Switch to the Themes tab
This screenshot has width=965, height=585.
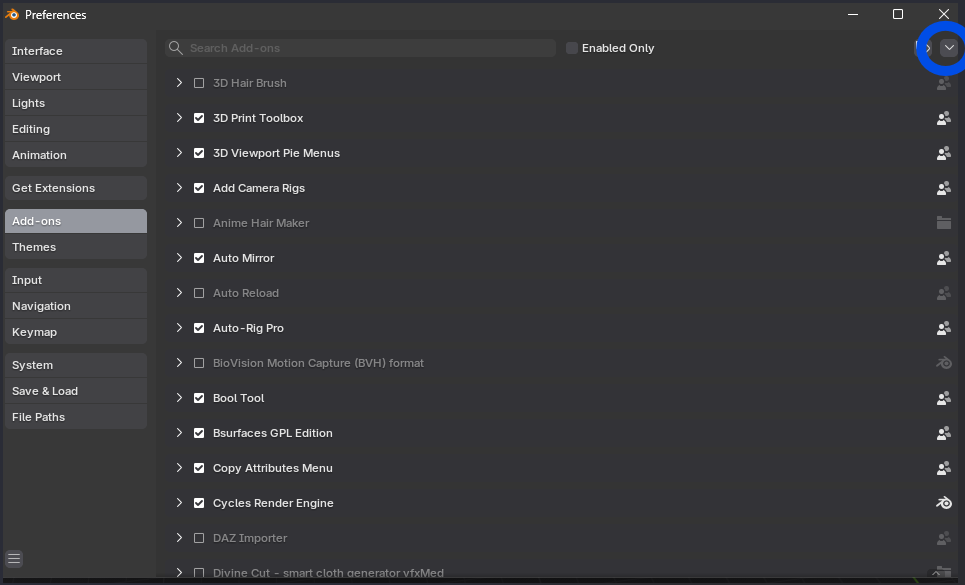point(76,247)
